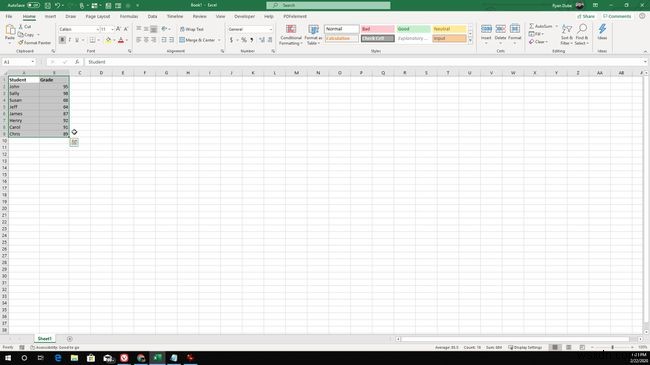Click Increase Font Size icon

pos(118,29)
